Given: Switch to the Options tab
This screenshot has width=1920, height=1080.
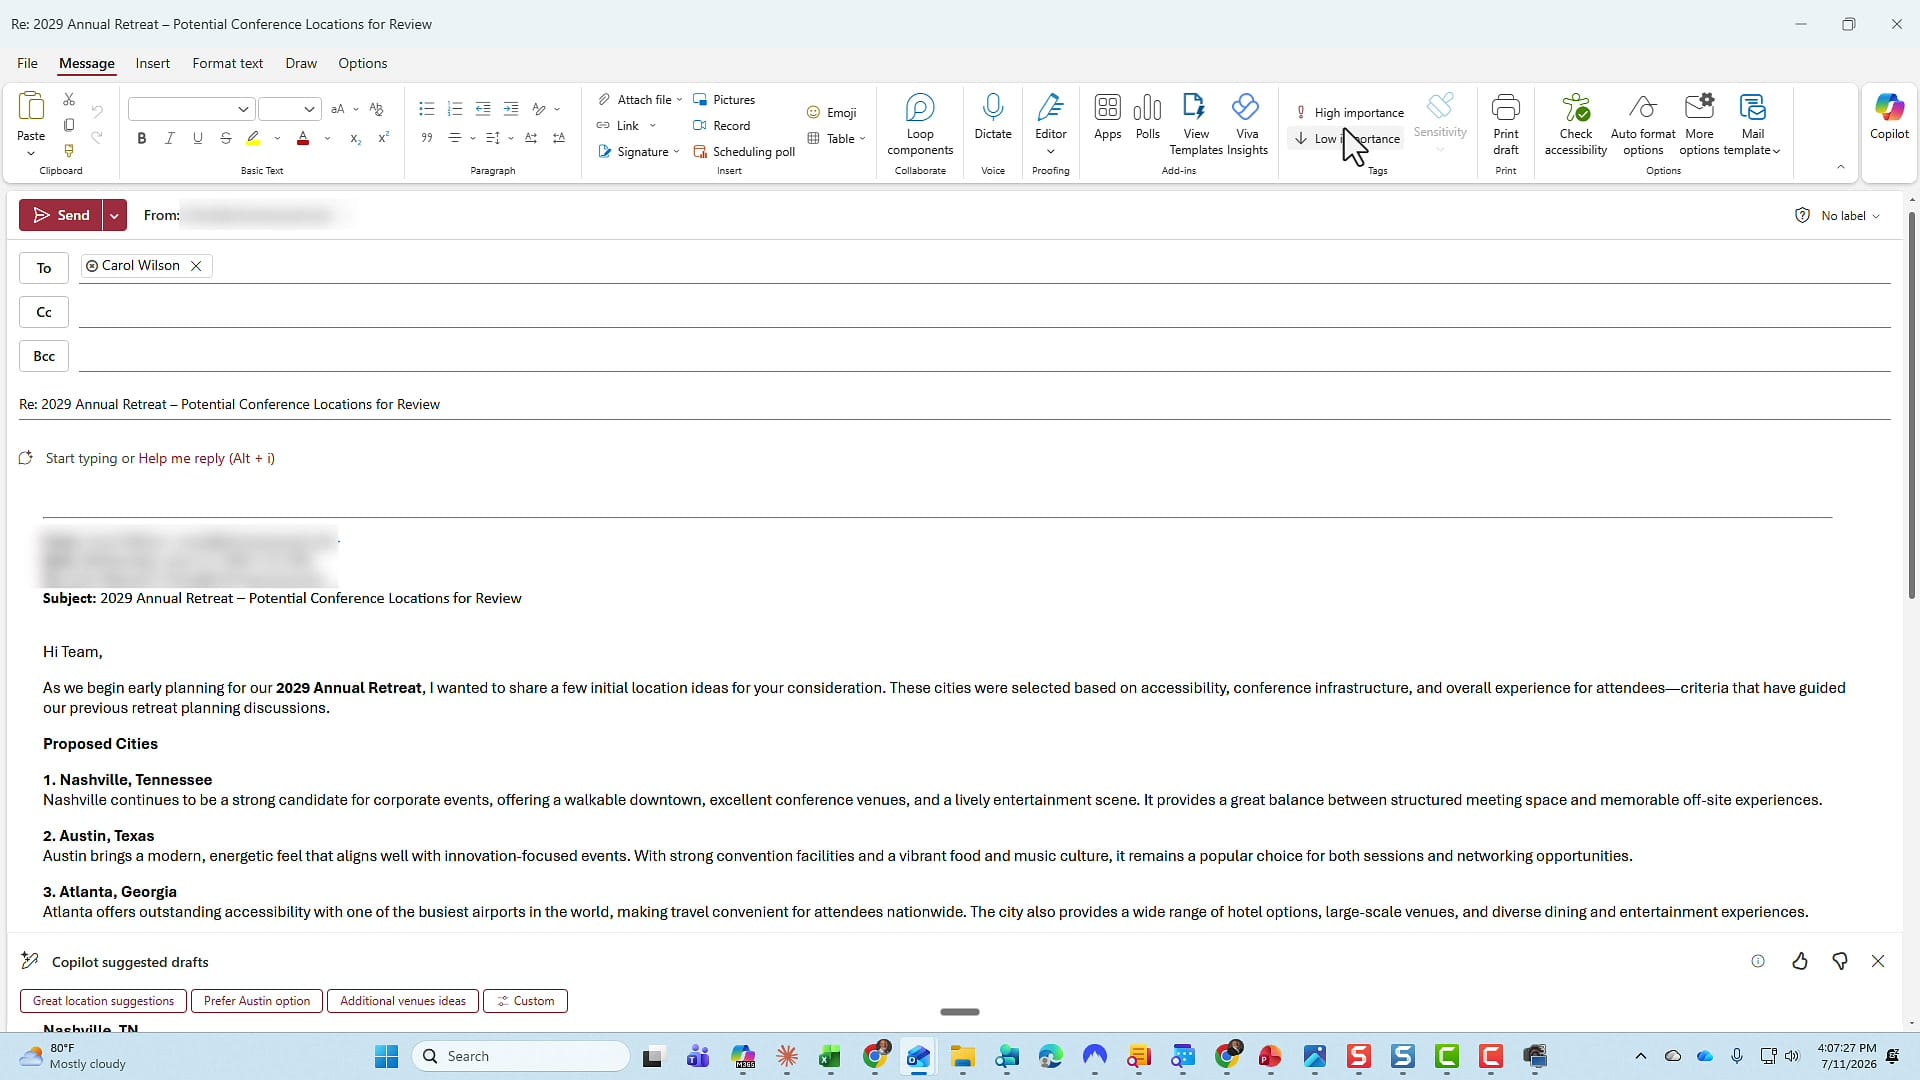Looking at the screenshot, I should [363, 63].
